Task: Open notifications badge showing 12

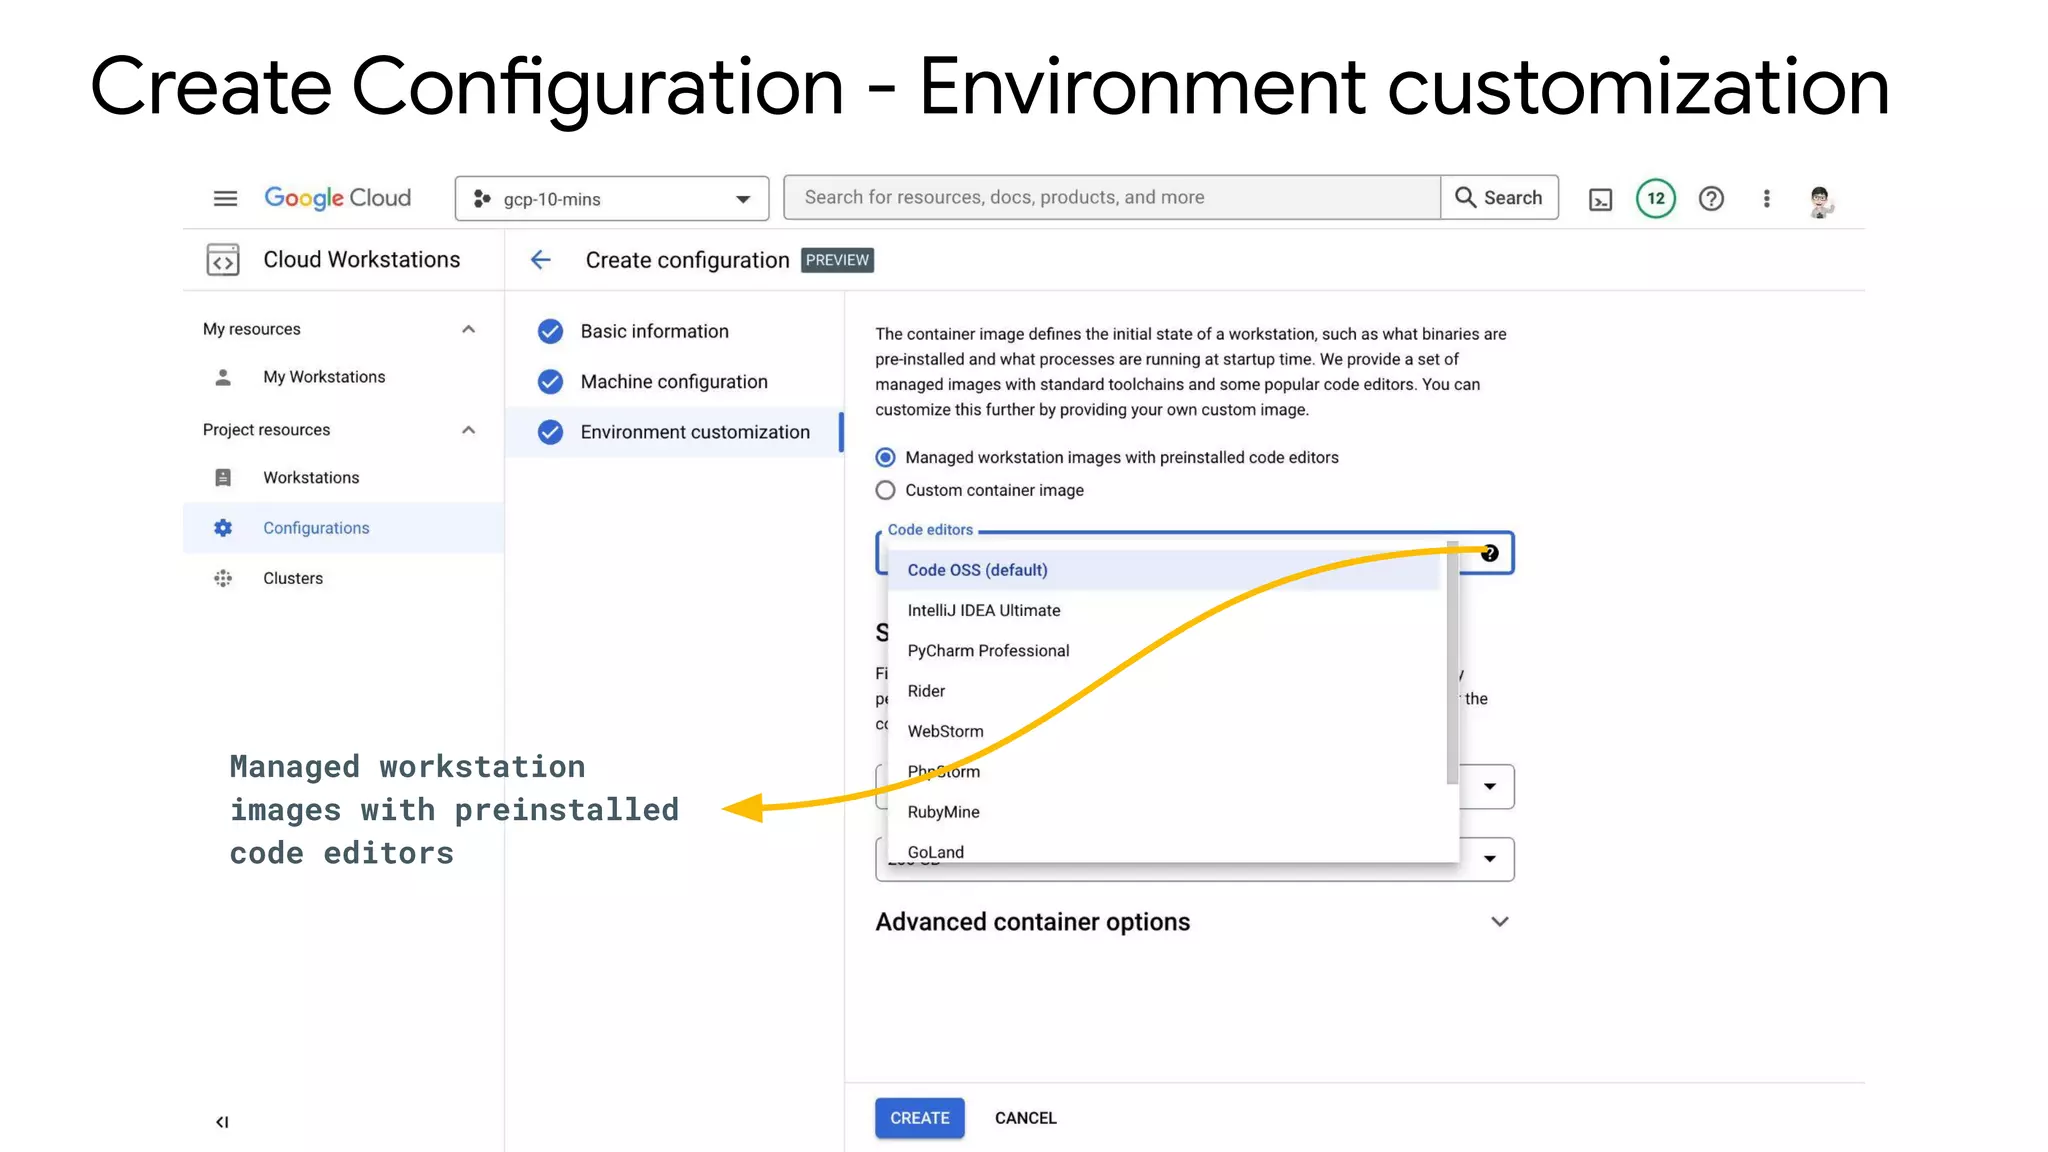Action: pos(1656,198)
